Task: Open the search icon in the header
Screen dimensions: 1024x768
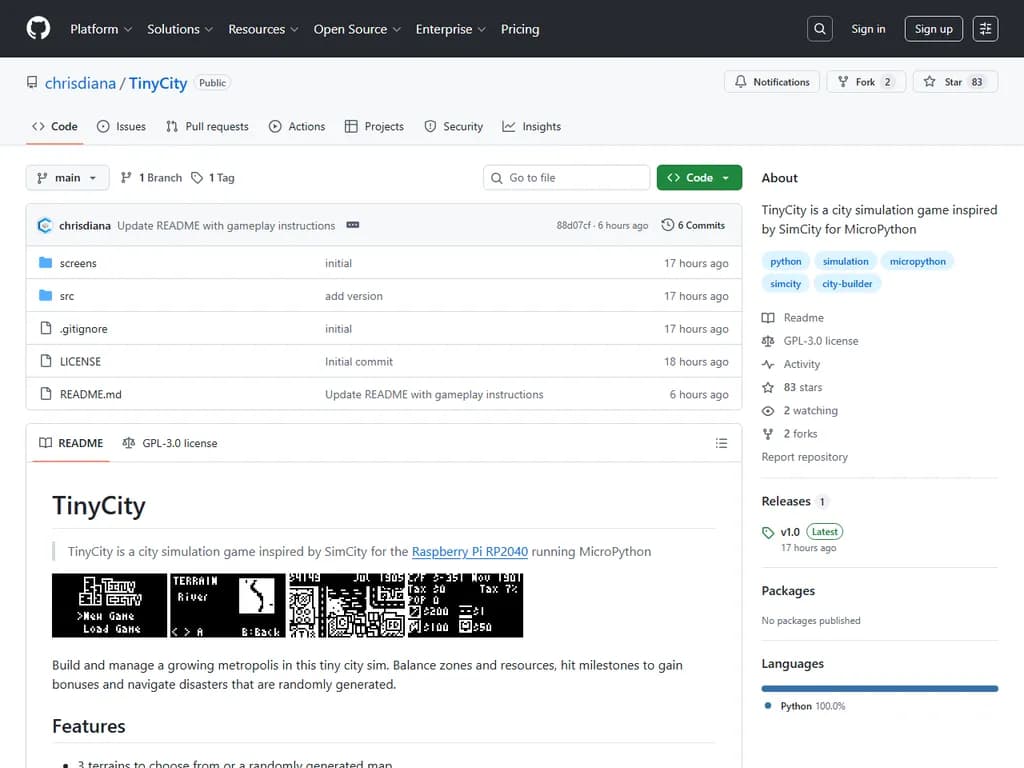Action: (x=820, y=28)
